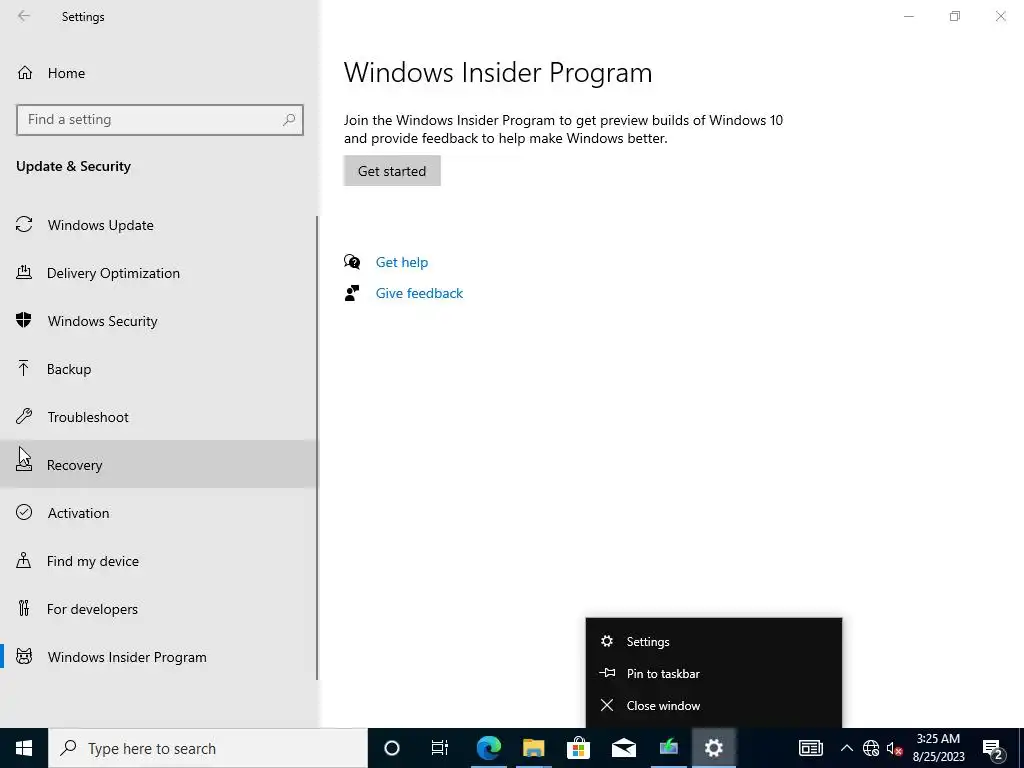Click the sidebar vertical scrollbar

(x=317, y=447)
